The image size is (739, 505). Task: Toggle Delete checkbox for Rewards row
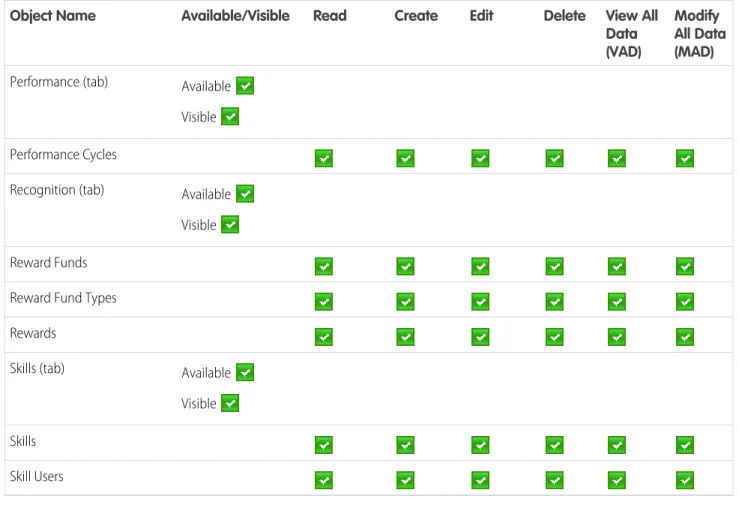[555, 337]
